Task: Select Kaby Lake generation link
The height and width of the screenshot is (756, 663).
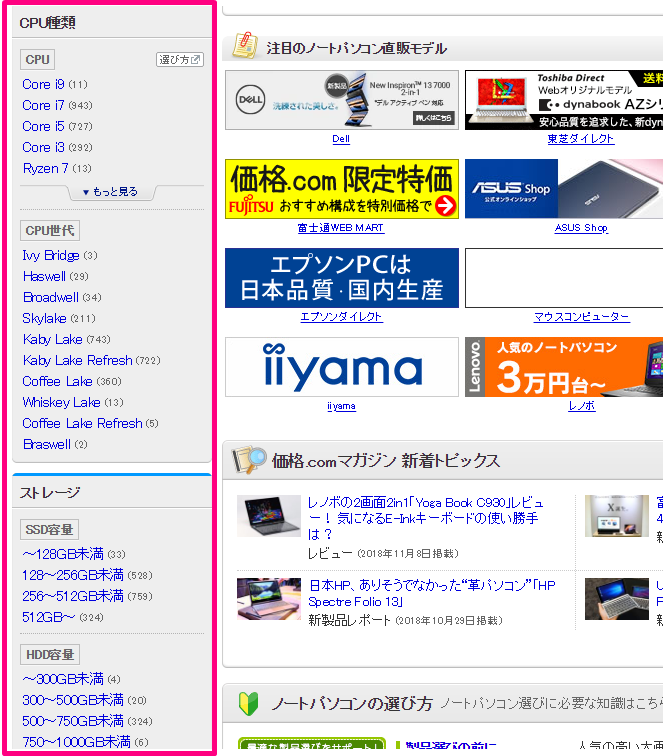Action: [53, 339]
